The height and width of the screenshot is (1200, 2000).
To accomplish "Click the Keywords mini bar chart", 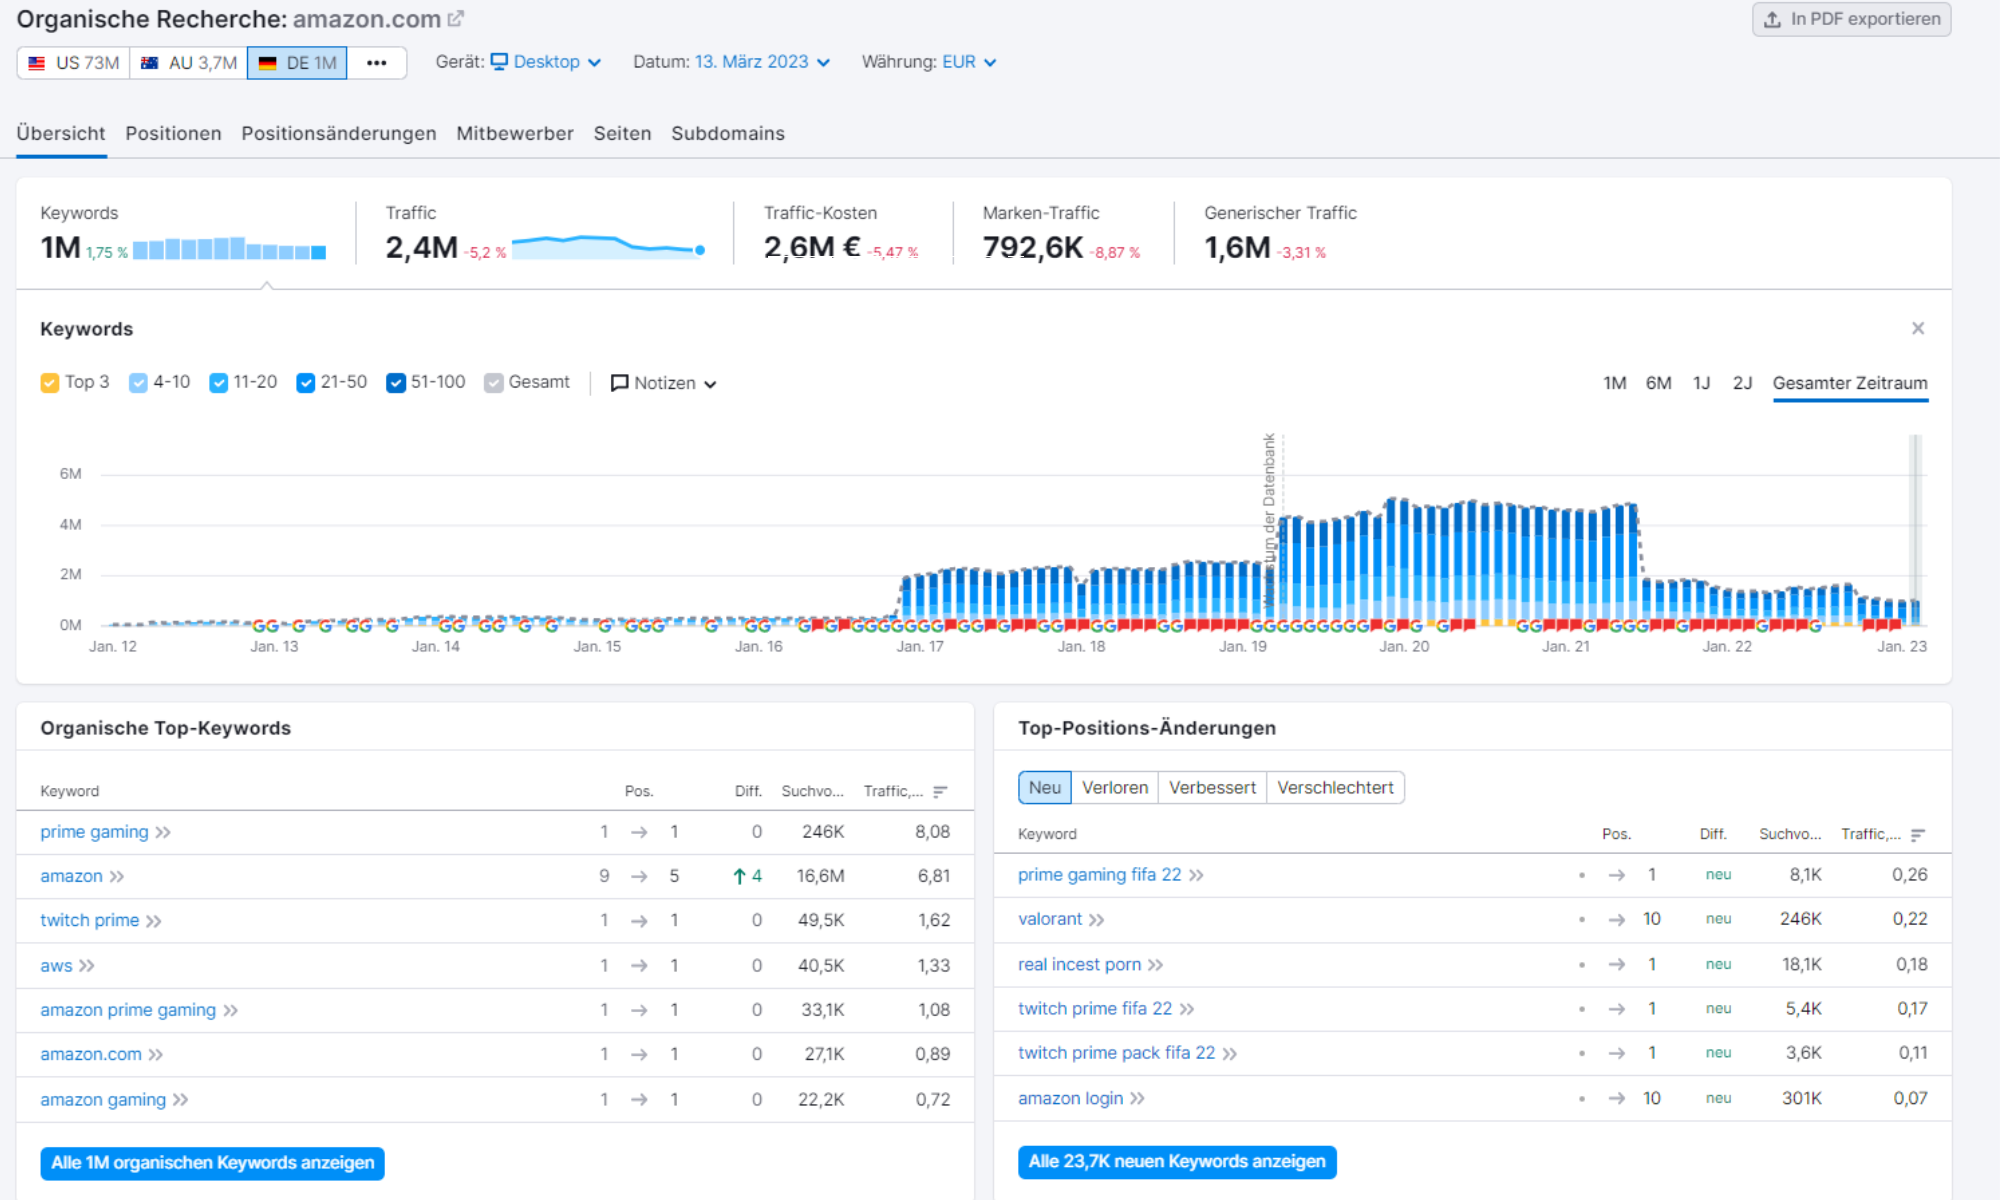I will pos(229,249).
